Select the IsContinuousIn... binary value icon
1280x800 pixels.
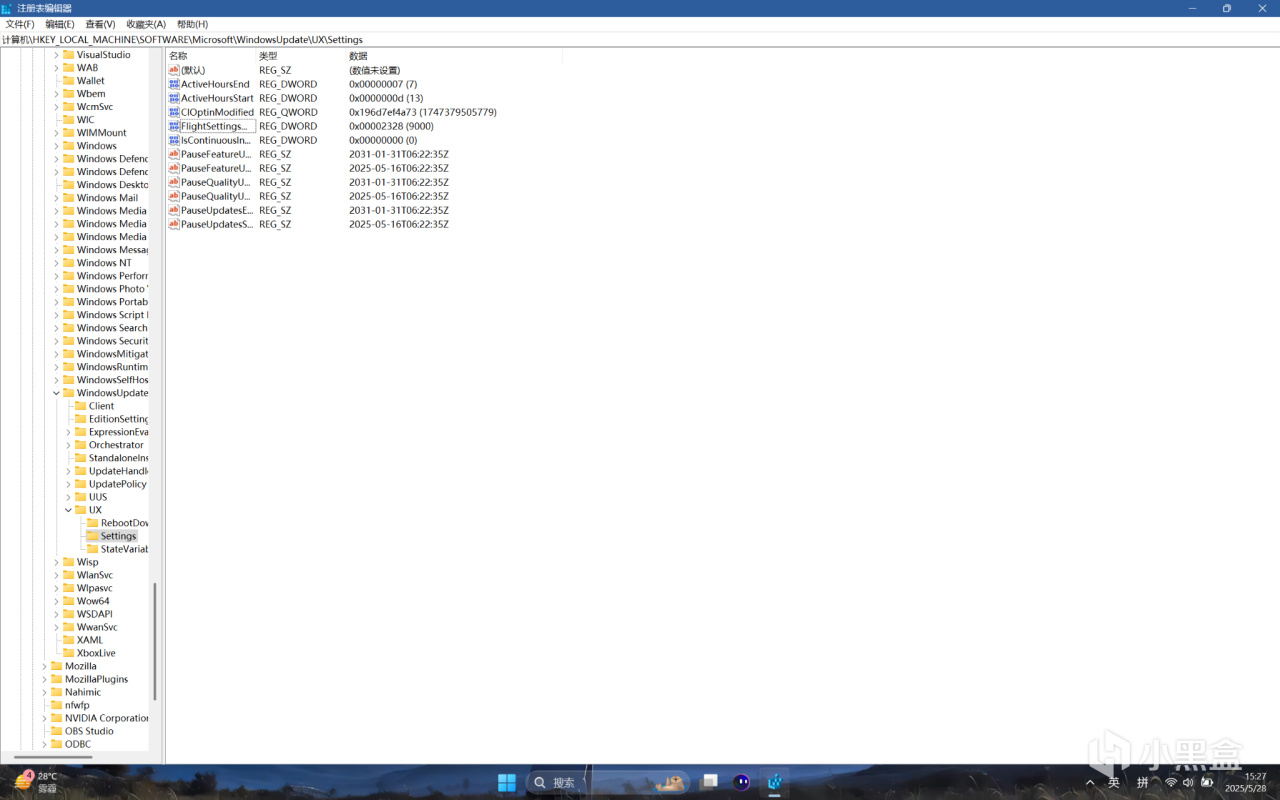coord(174,140)
